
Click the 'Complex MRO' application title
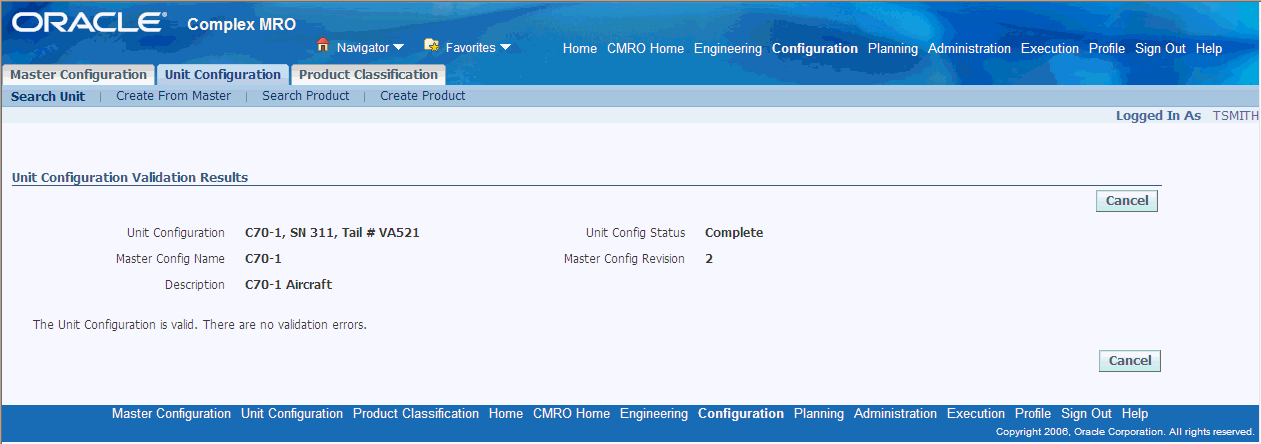tap(242, 24)
